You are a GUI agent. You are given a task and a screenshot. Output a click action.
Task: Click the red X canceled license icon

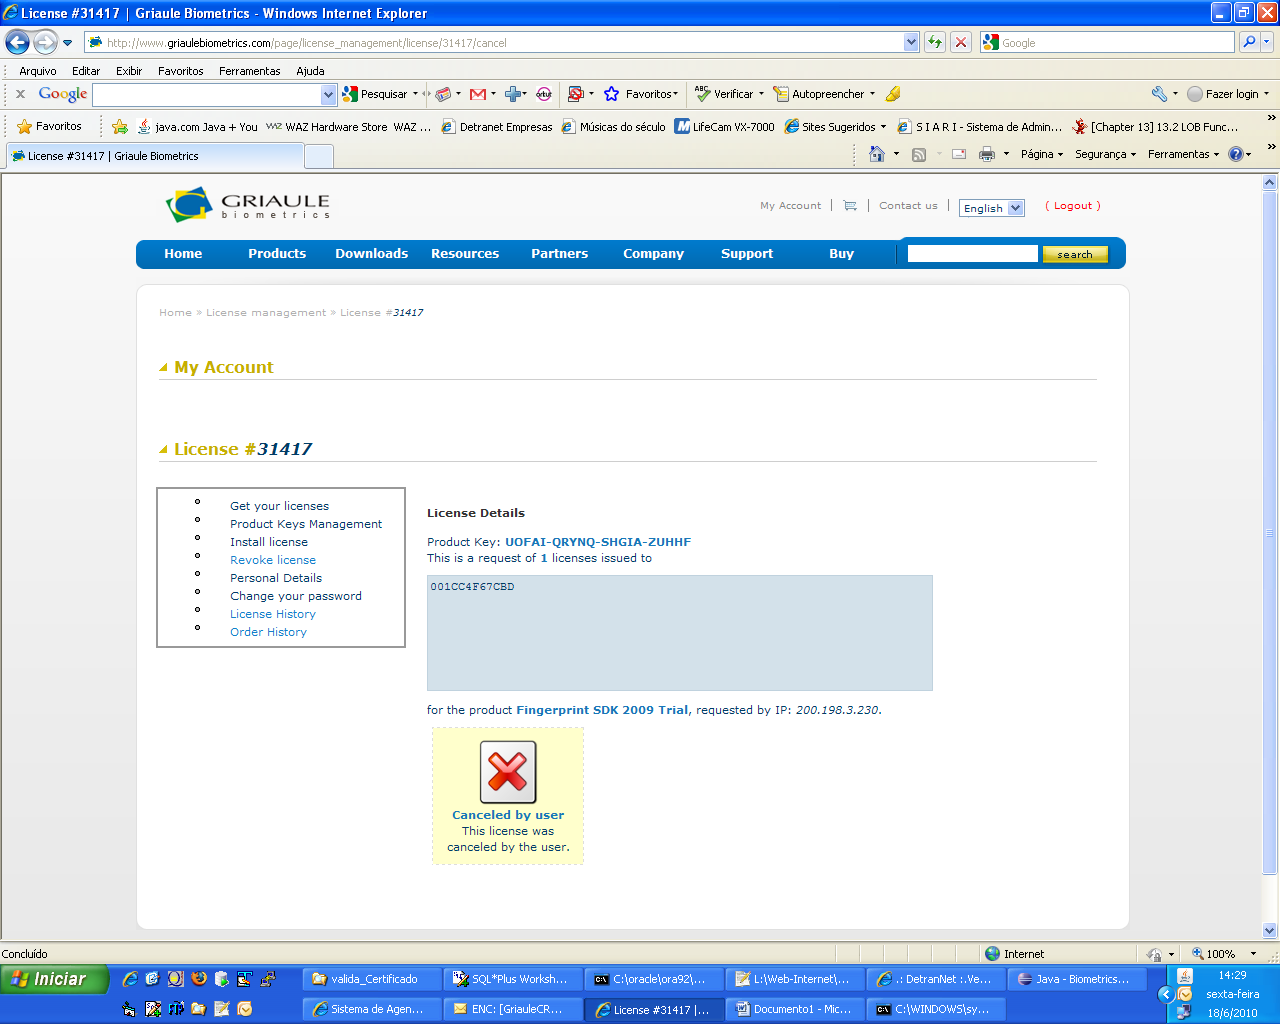[x=508, y=772]
